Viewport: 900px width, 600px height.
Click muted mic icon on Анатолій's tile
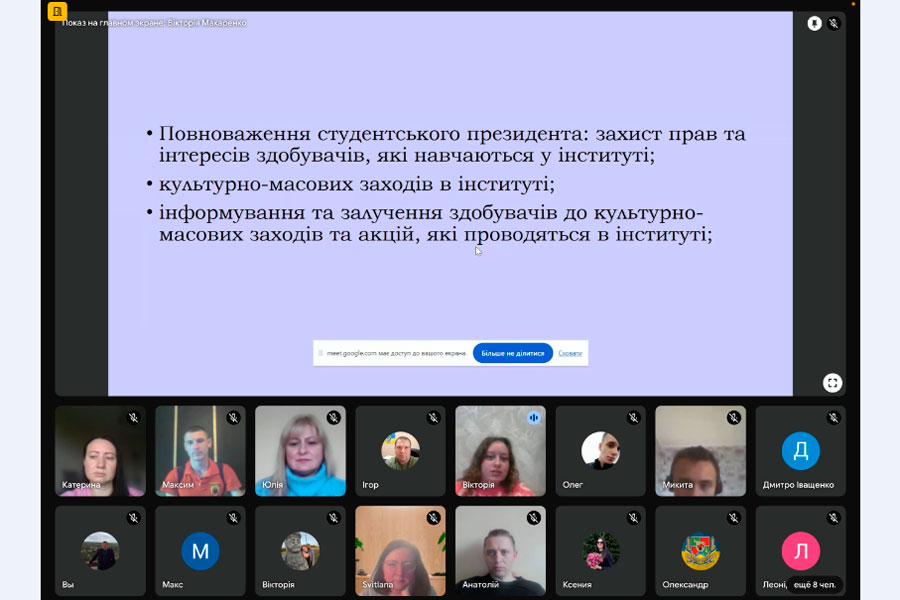coord(533,518)
